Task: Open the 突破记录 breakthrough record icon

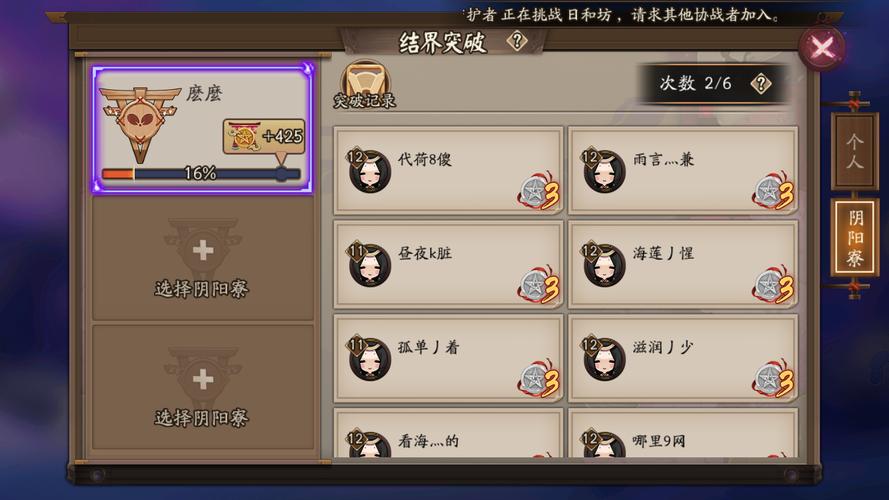Action: click(x=365, y=85)
